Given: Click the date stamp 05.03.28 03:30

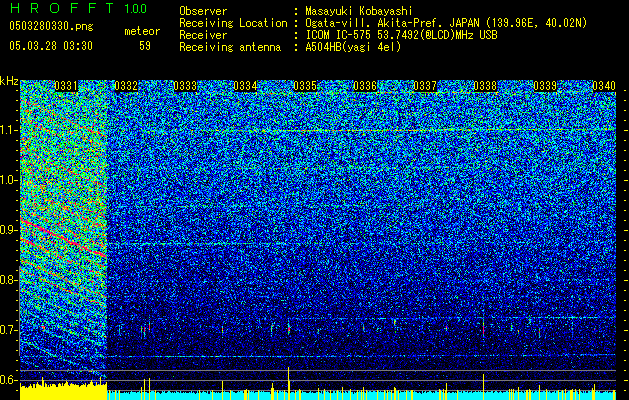Looking at the screenshot, I should [x=51, y=46].
